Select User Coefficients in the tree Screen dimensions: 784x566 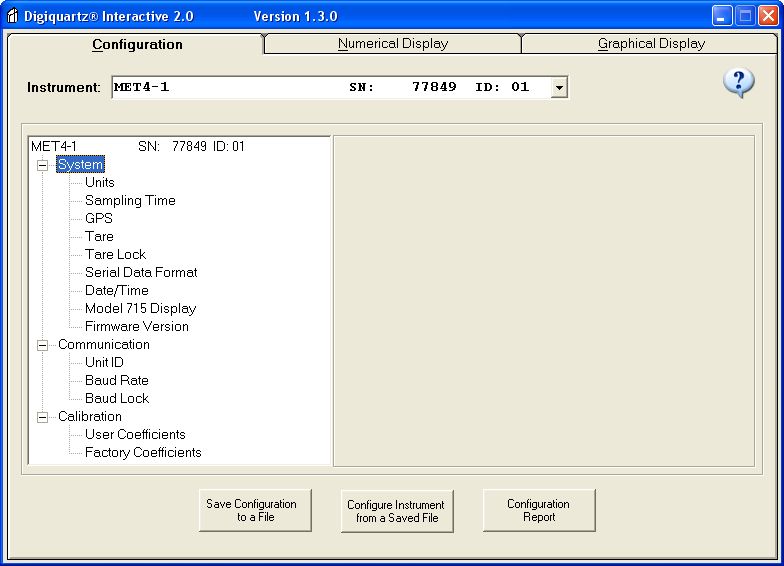[x=135, y=434]
